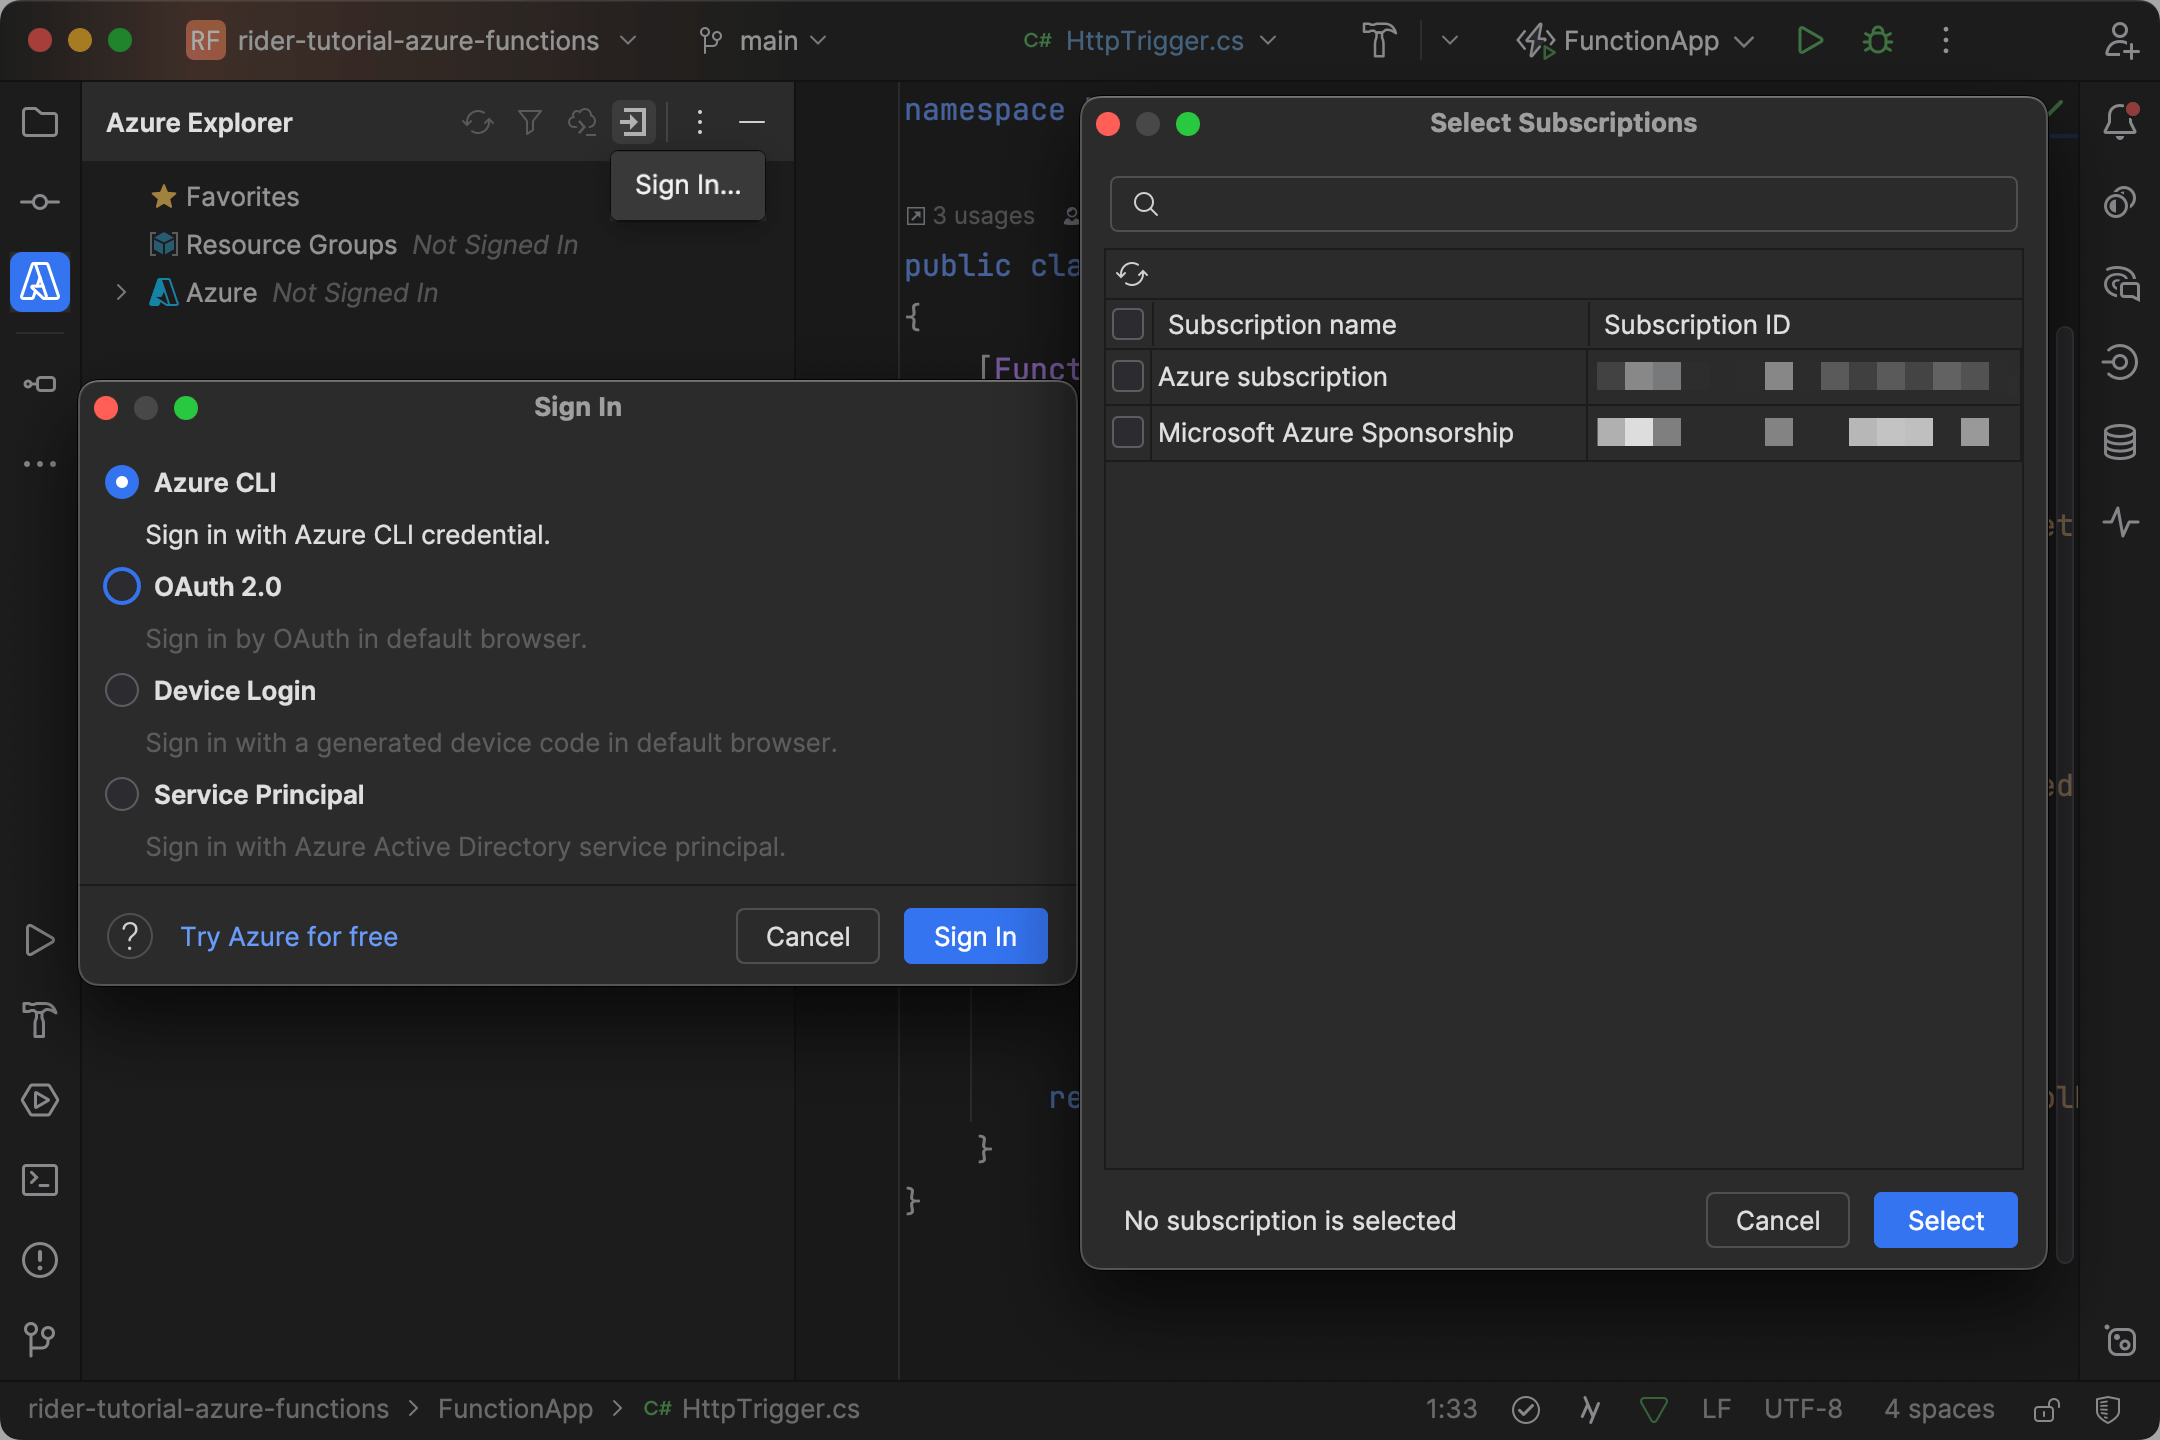Open the Azure Explorer filter options
This screenshot has height=1440, width=2160.
click(529, 122)
